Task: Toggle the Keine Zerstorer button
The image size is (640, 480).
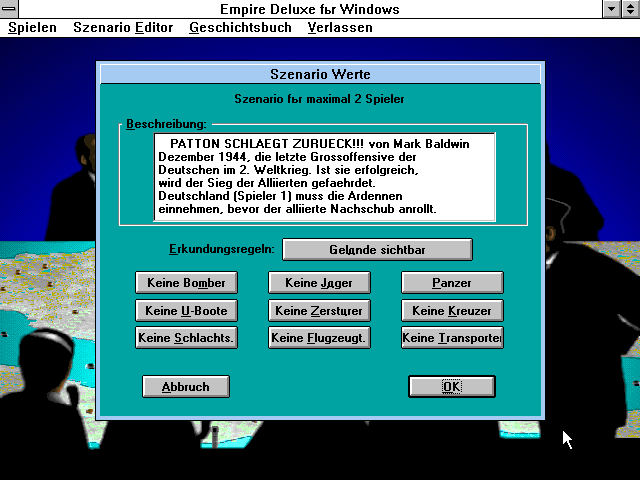Action: tap(319, 311)
